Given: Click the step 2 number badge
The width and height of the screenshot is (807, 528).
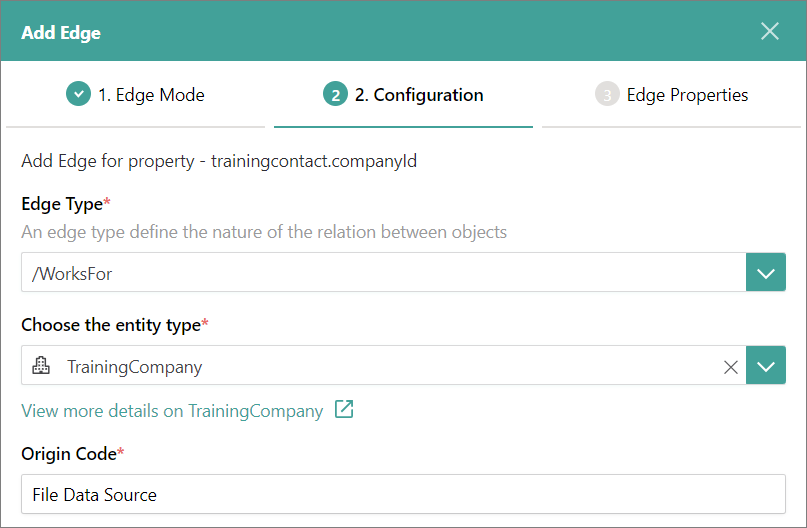Looking at the screenshot, I should click(x=335, y=95).
